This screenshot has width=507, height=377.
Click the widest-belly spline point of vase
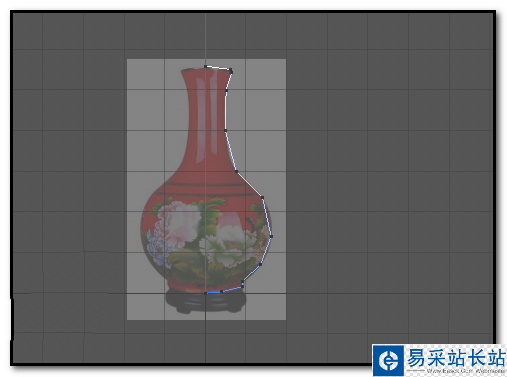pyautogui.click(x=271, y=236)
